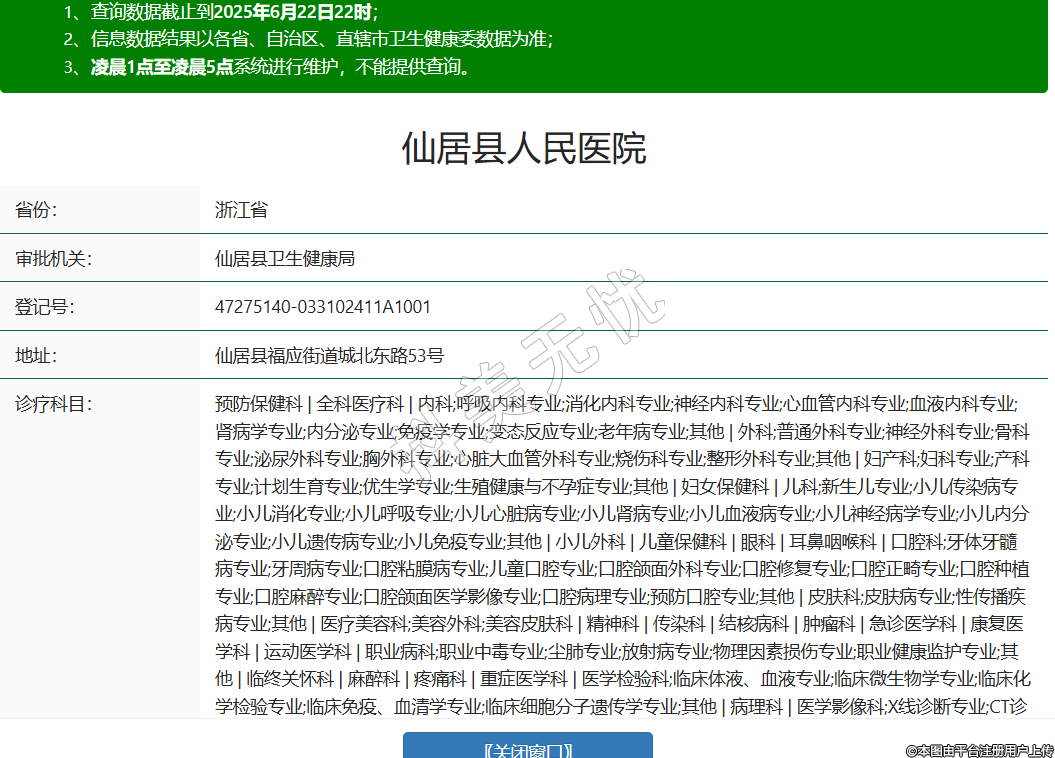Select the 登记号 row label
The image size is (1055, 758).
(44, 307)
